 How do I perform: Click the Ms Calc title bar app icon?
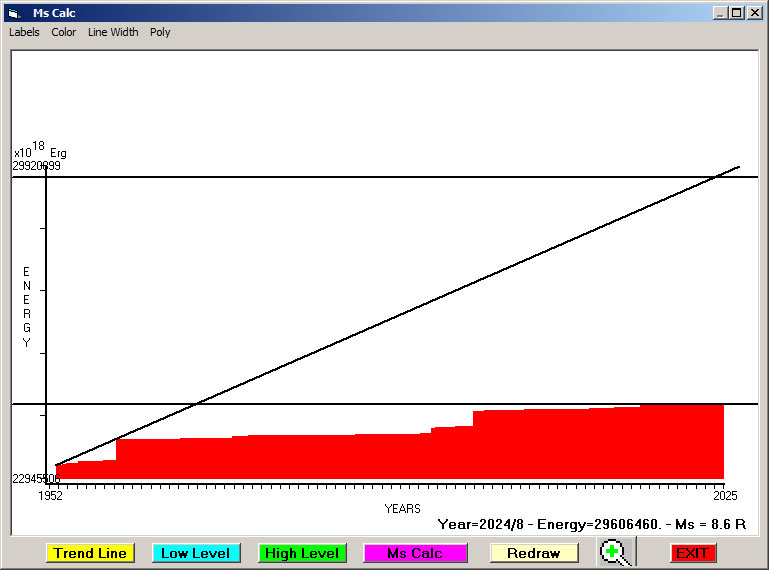tap(13, 13)
